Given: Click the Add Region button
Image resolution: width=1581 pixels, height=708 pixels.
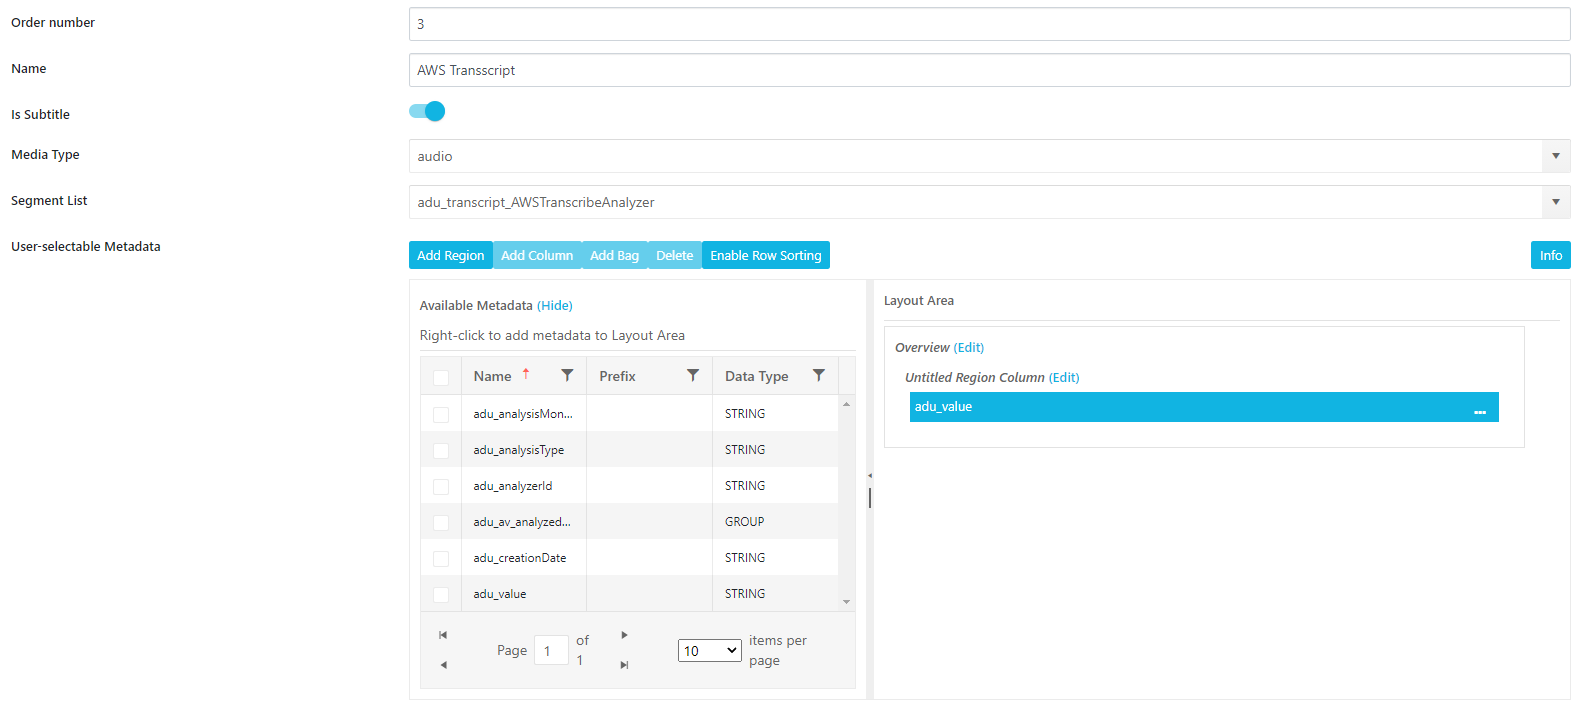Looking at the screenshot, I should pyautogui.click(x=450, y=256).
